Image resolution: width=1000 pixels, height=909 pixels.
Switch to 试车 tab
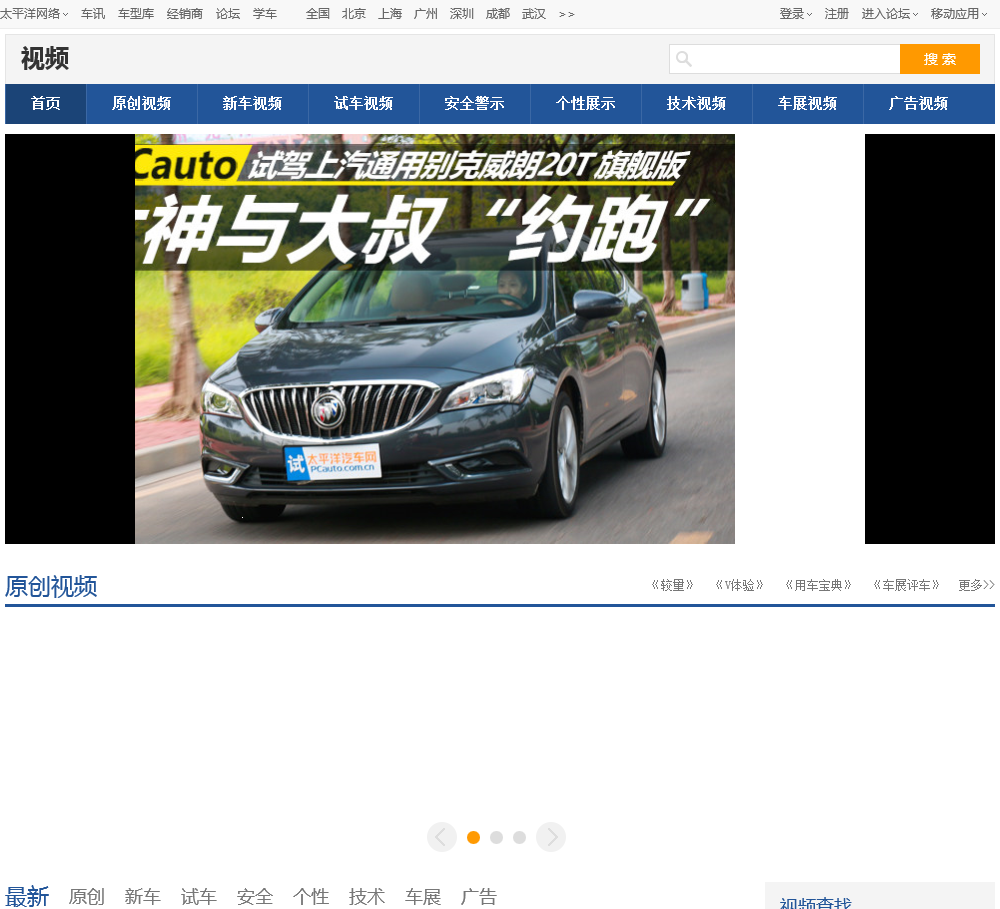click(x=198, y=896)
